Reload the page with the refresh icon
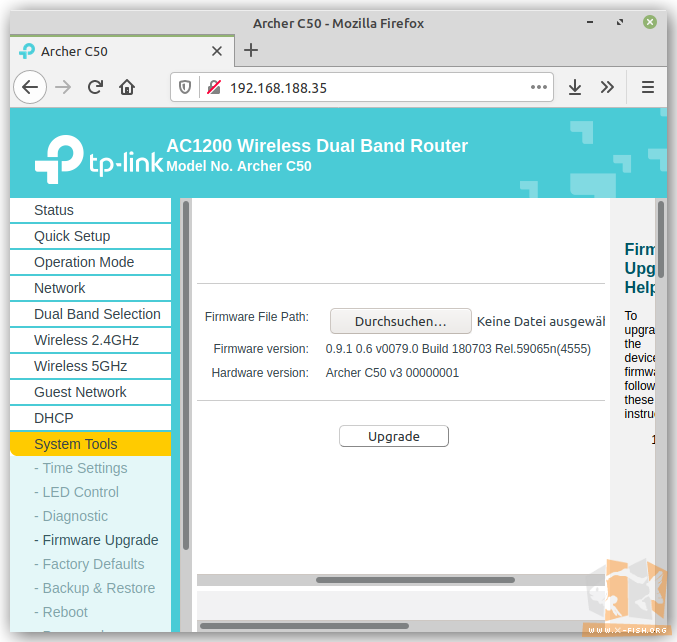 [x=95, y=87]
